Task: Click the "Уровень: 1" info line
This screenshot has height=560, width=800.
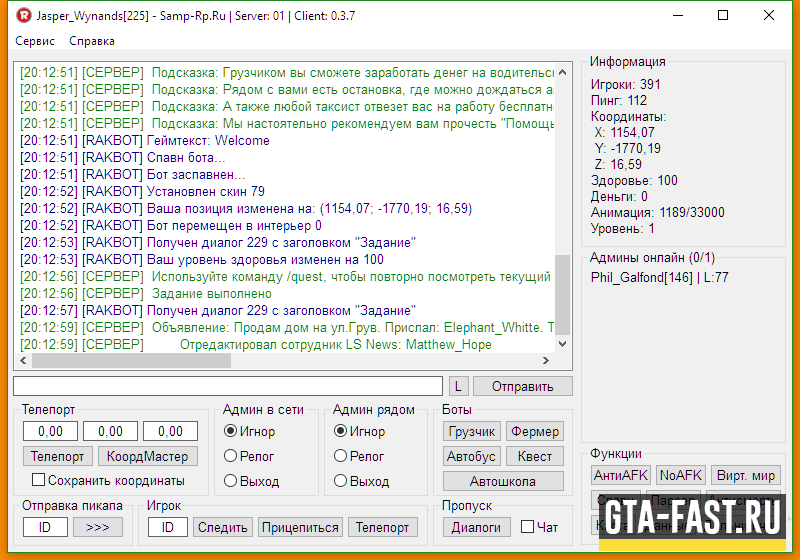Action: 622,228
